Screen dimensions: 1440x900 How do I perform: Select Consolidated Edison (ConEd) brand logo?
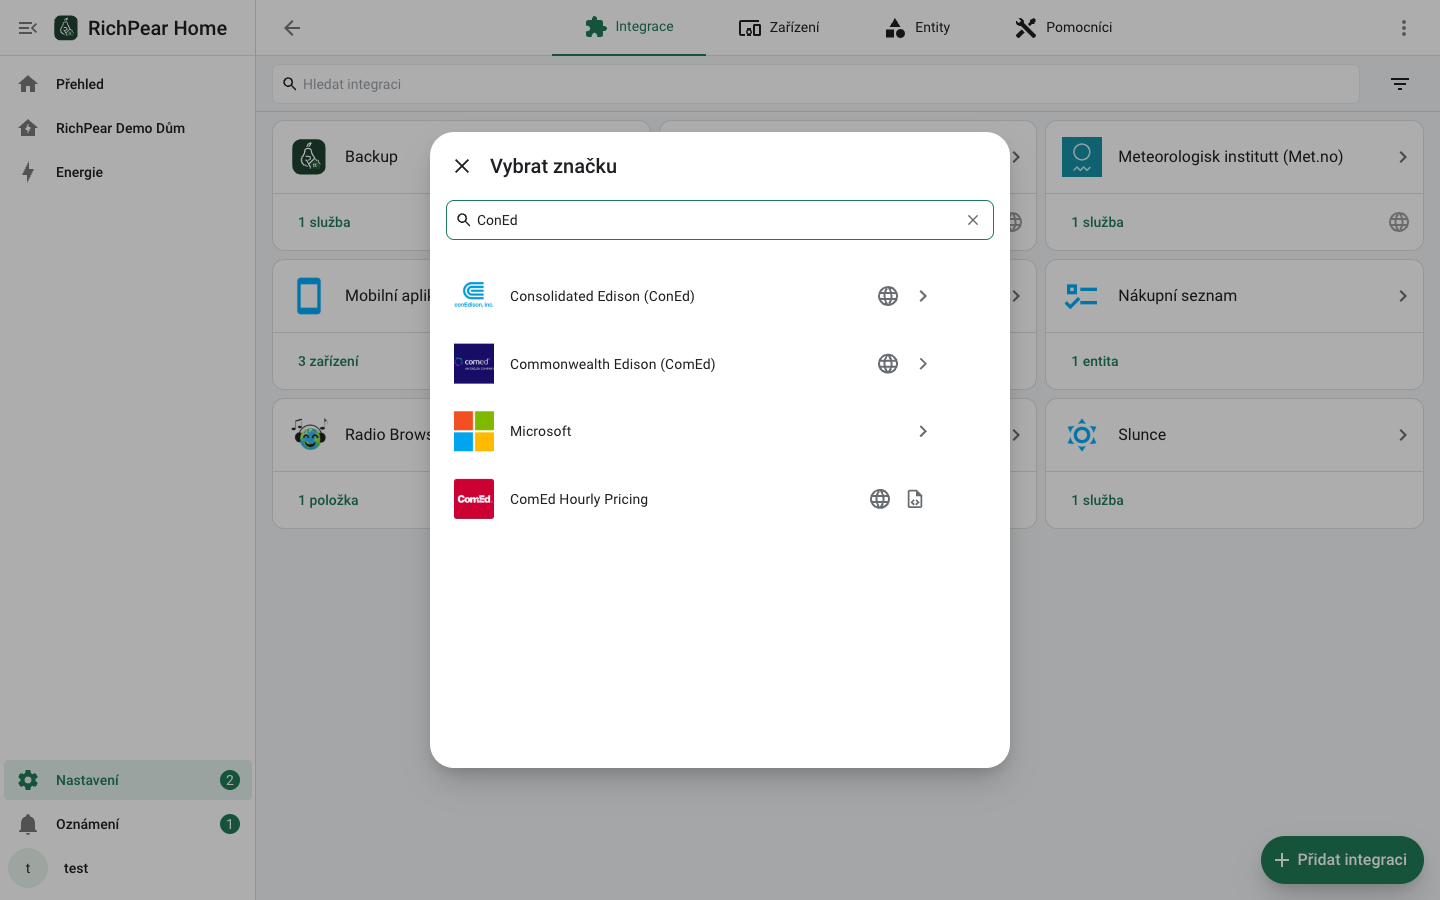click(474, 296)
